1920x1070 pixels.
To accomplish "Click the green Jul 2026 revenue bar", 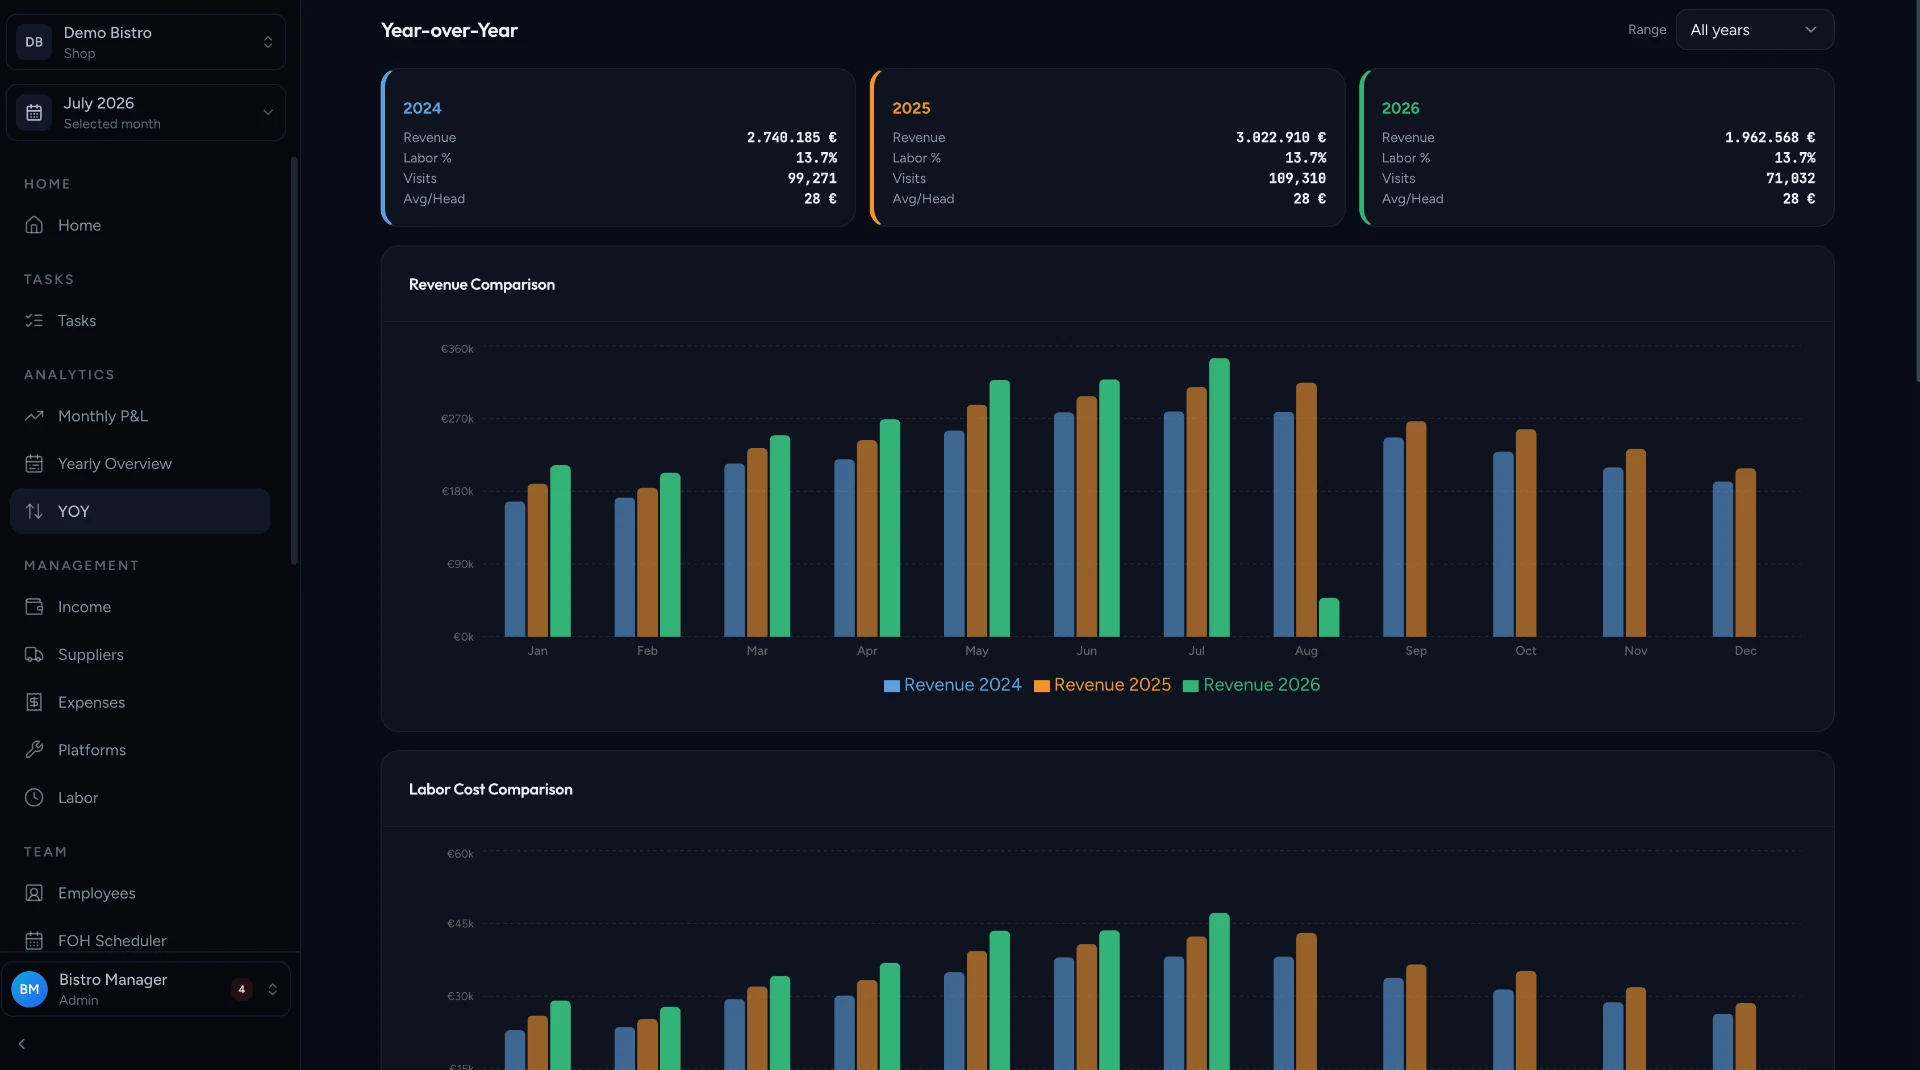I will coord(1219,498).
